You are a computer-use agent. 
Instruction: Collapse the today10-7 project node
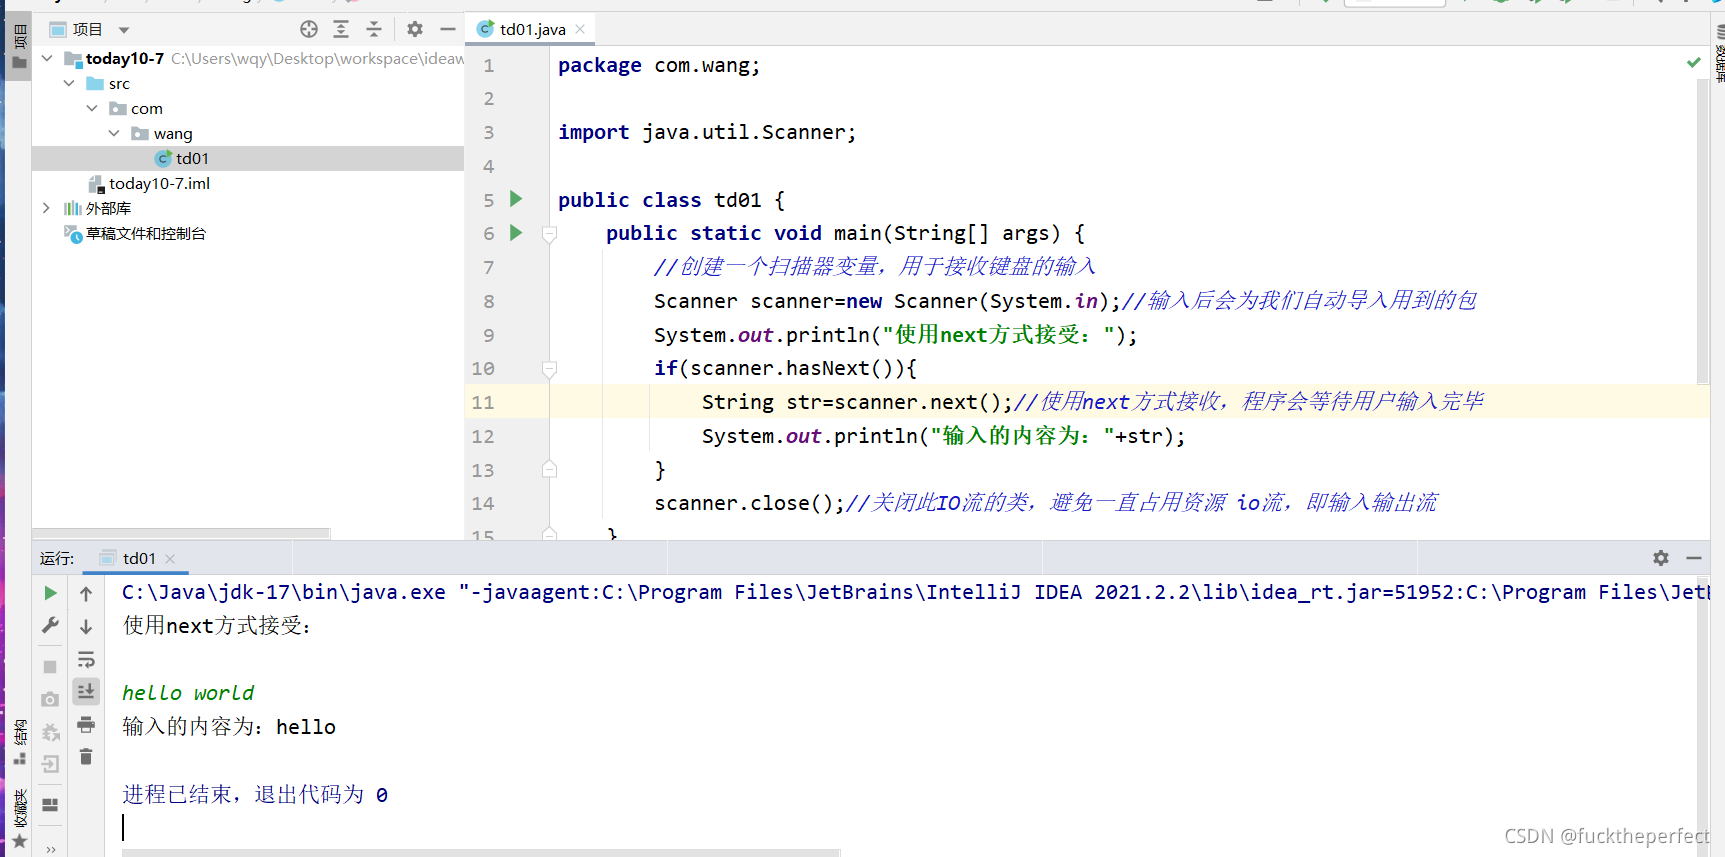coord(47,58)
